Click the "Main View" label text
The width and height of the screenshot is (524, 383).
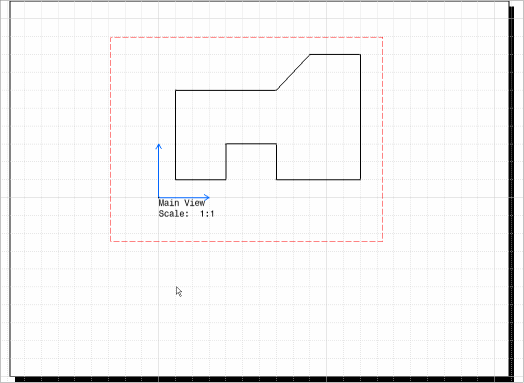181,203
